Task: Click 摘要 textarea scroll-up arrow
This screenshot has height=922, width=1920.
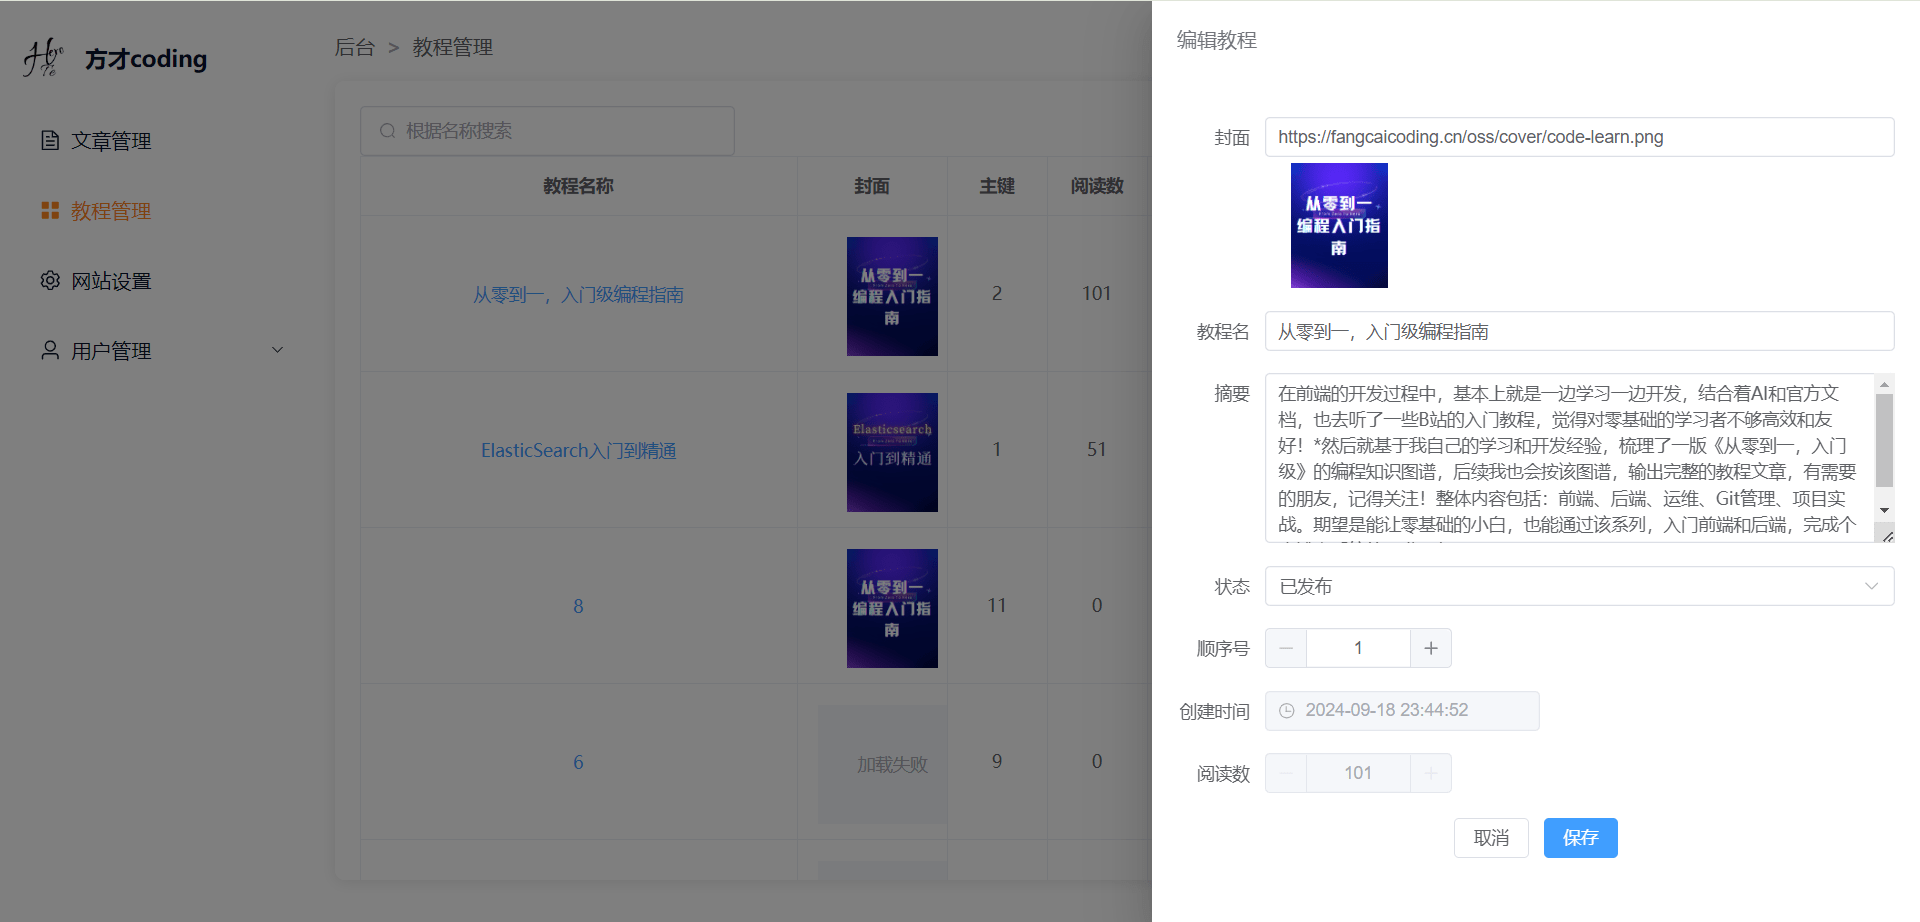Action: click(x=1884, y=384)
